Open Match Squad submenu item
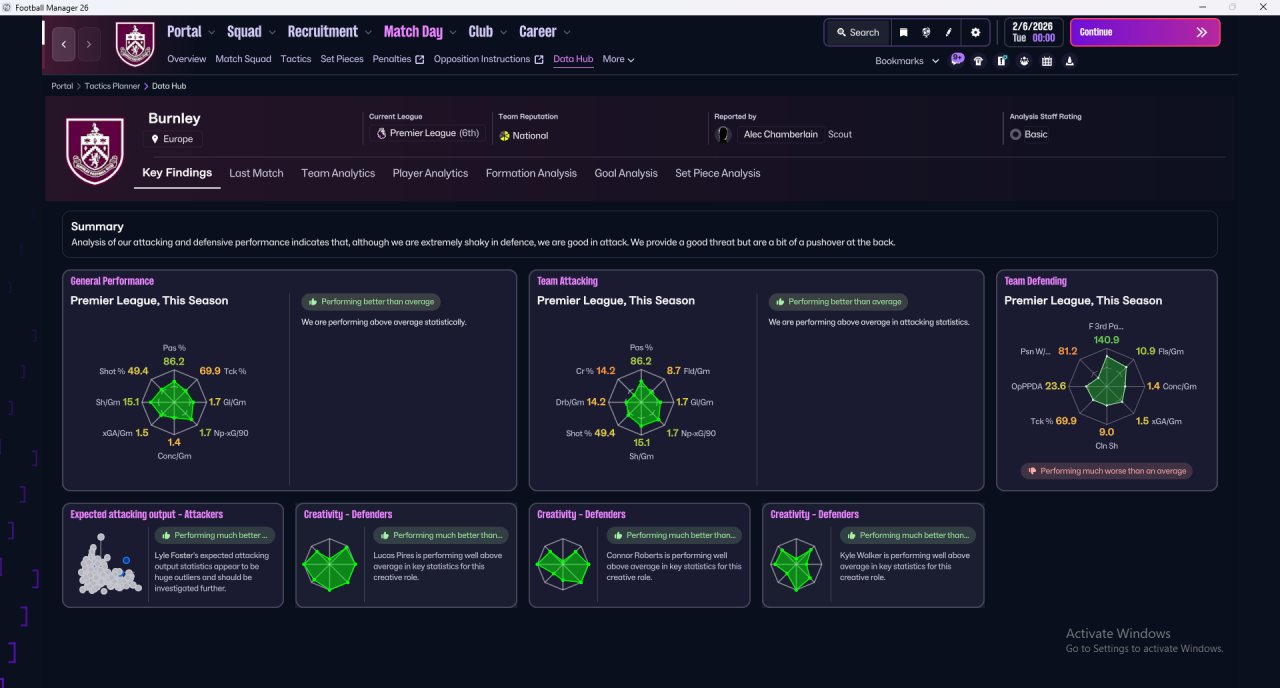 coord(243,59)
